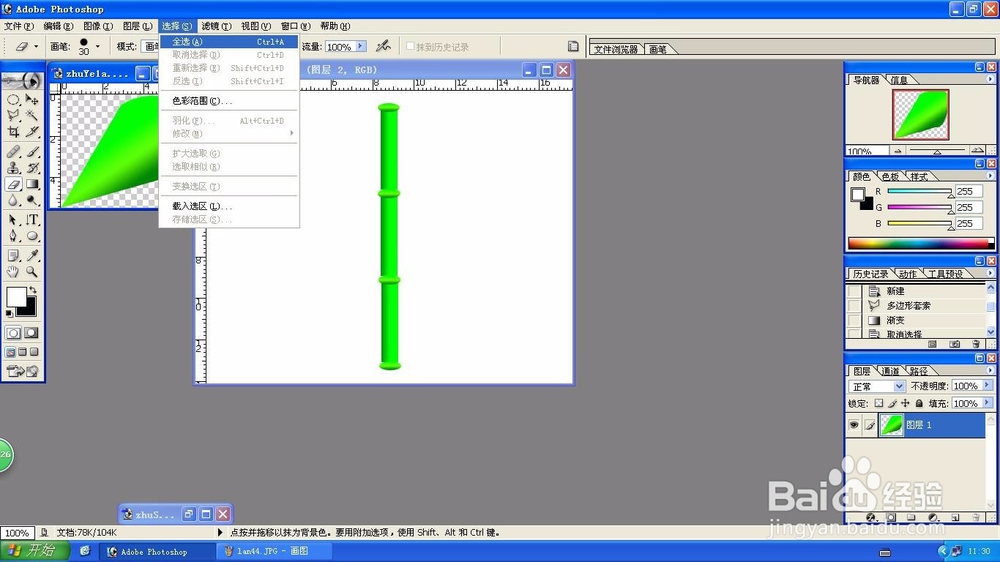The width and height of the screenshot is (1000, 562).
Task: Choose 色彩范围(C)... menu entry
Action: point(229,101)
